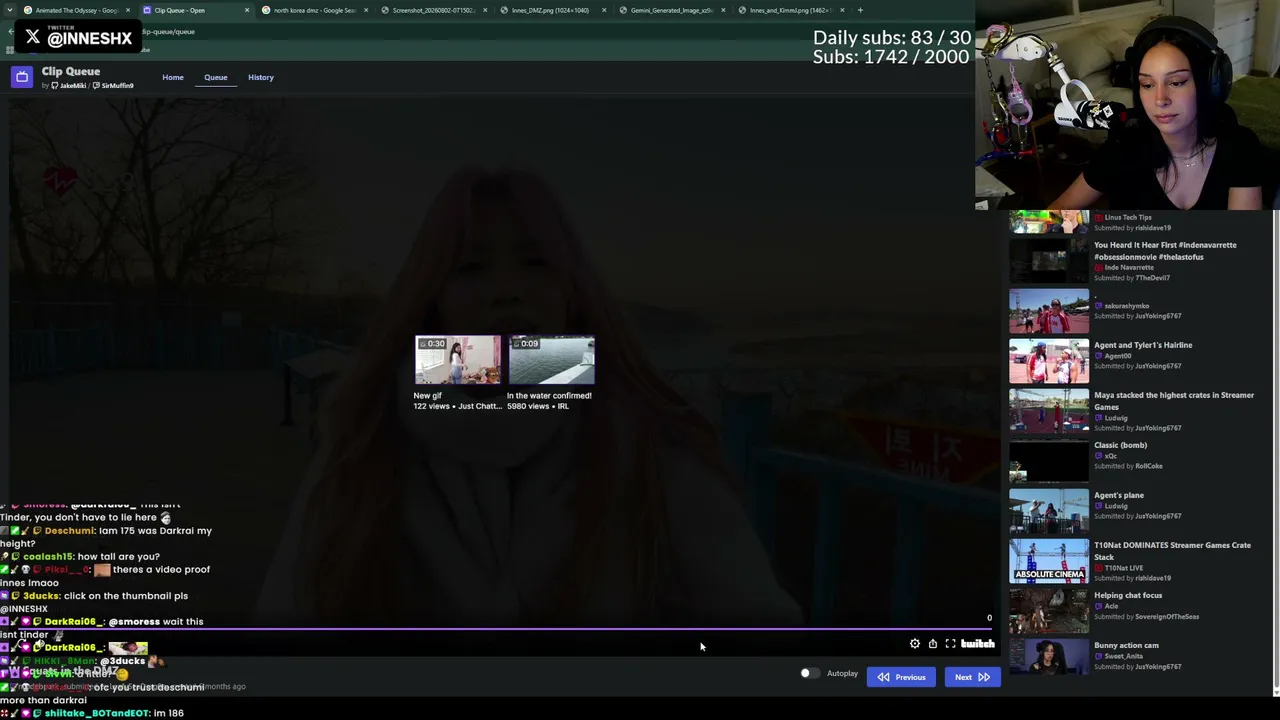The height and width of the screenshot is (720, 1280).
Task: Click the Clip Queue page title
Action: click(71, 72)
